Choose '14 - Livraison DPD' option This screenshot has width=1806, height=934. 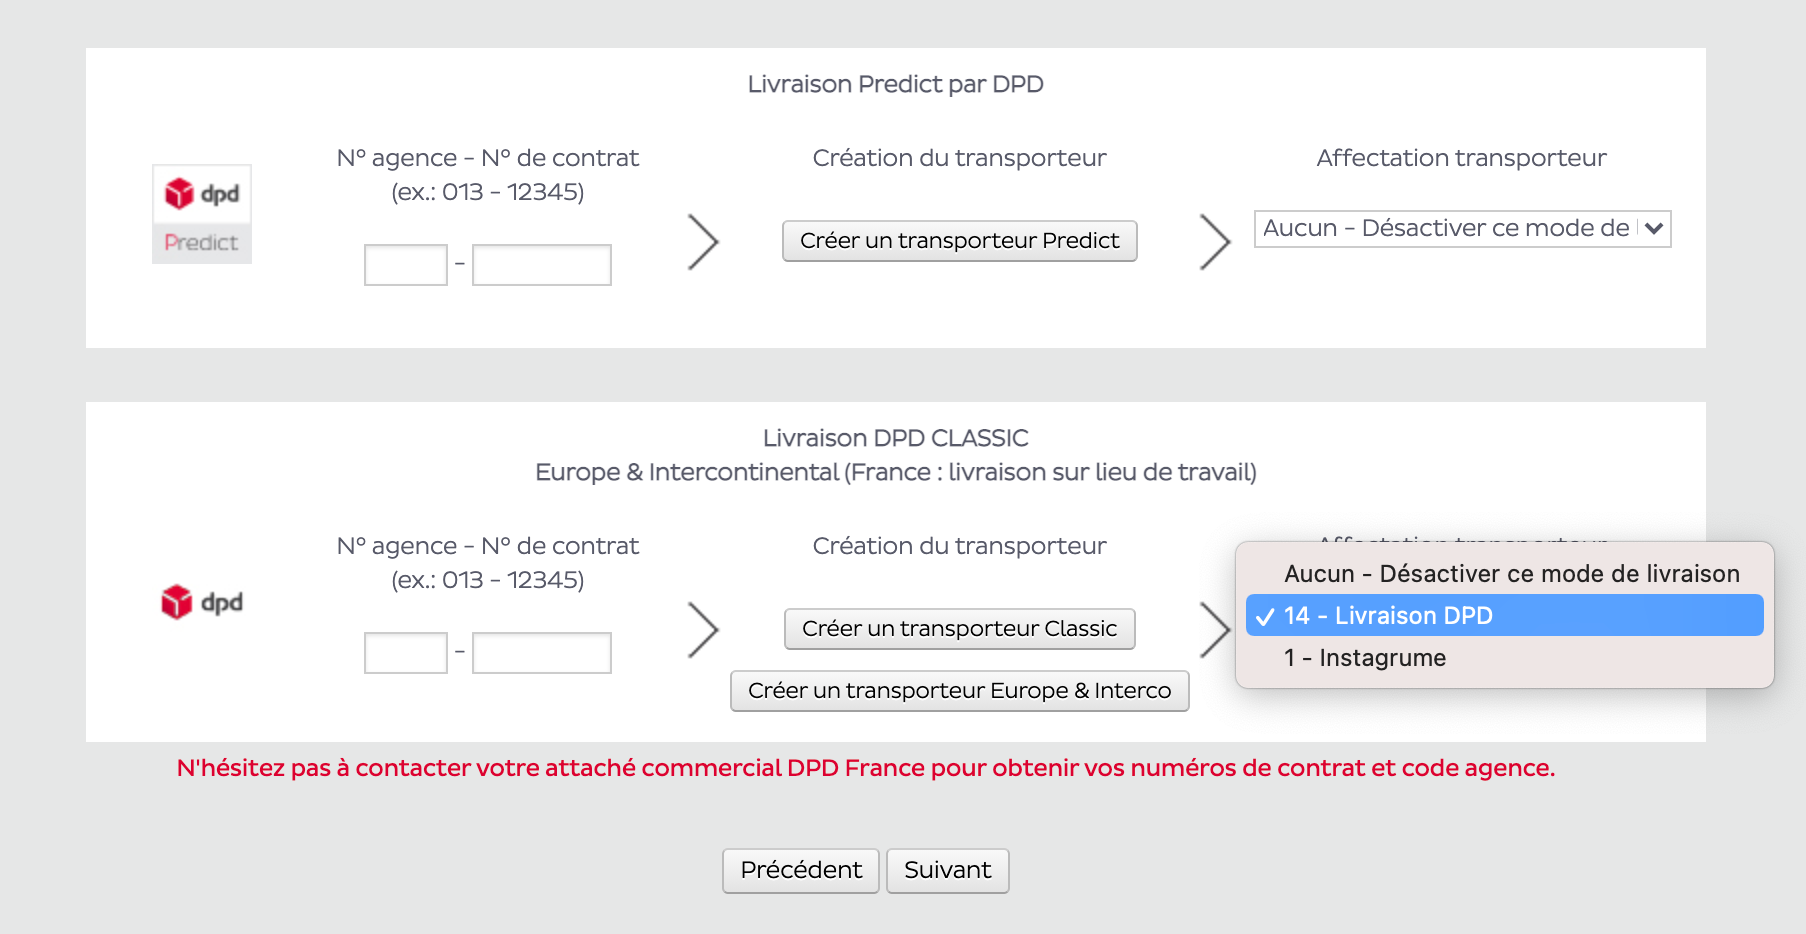(1504, 616)
